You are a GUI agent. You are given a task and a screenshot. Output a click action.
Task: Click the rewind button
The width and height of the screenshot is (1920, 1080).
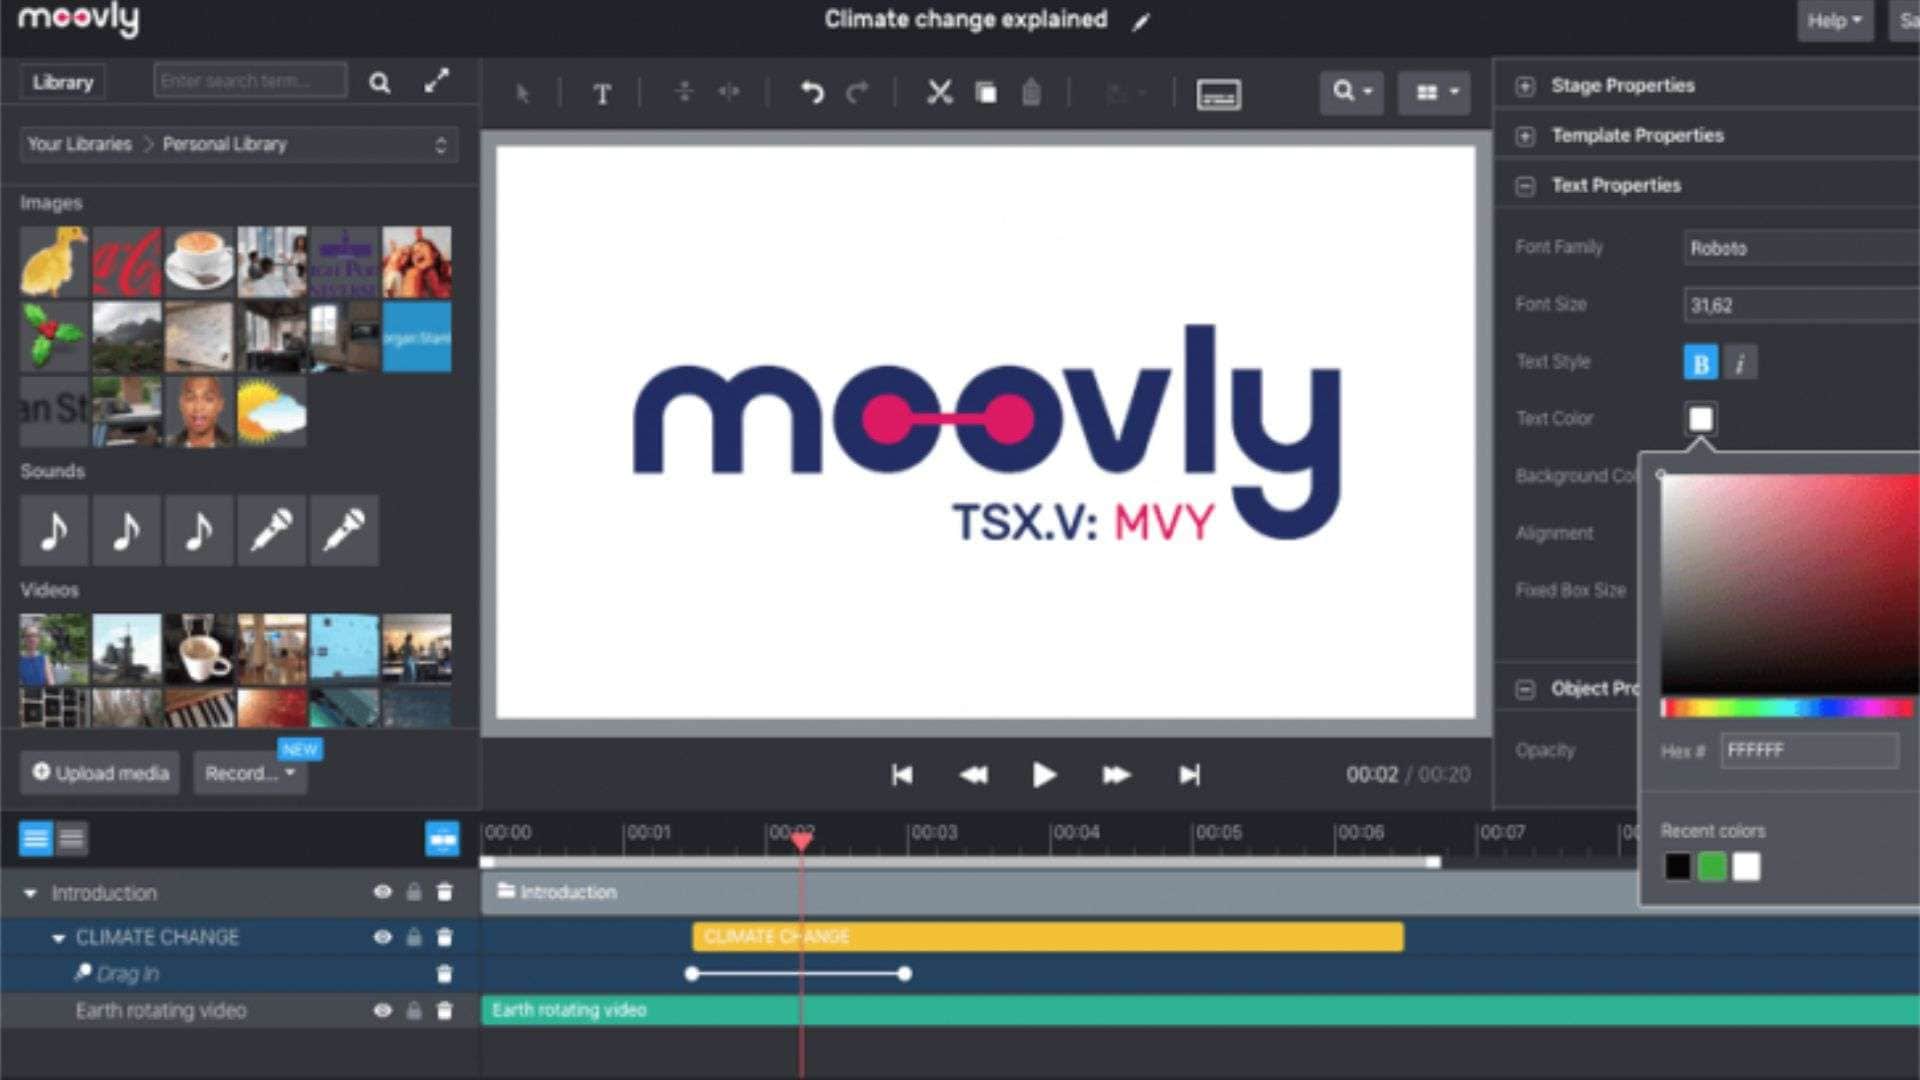tap(973, 775)
